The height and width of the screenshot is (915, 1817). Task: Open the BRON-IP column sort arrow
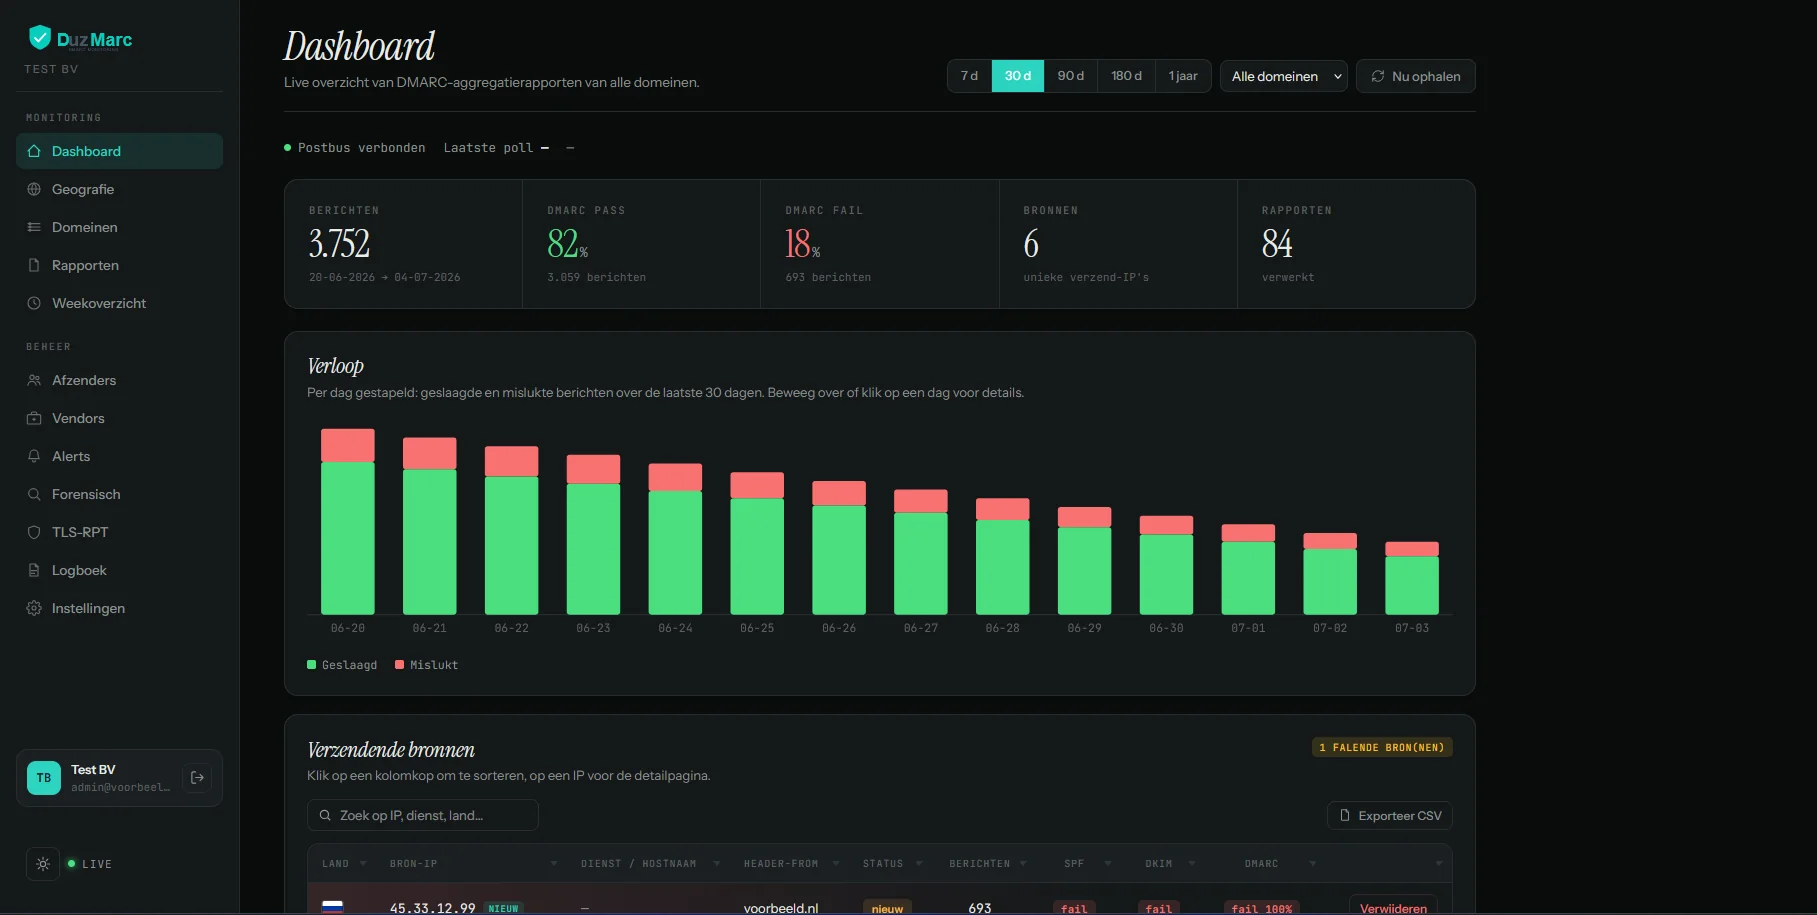pyautogui.click(x=554, y=864)
